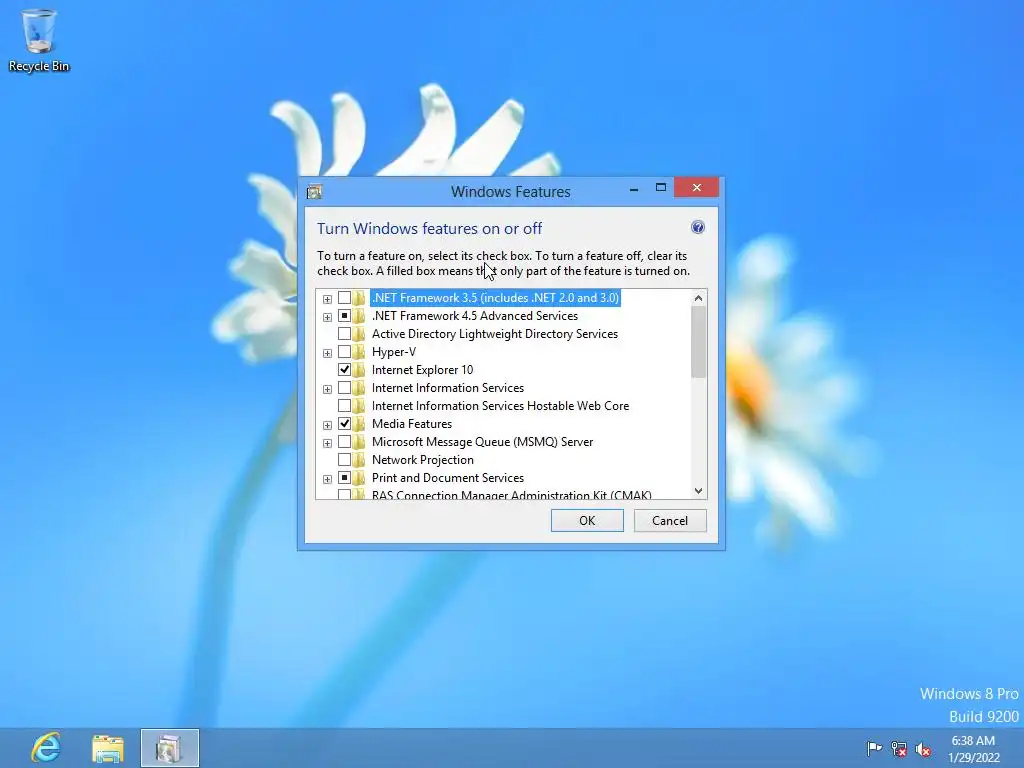The image size is (1024, 768).
Task: Close the Windows Features dialog
Action: click(697, 187)
